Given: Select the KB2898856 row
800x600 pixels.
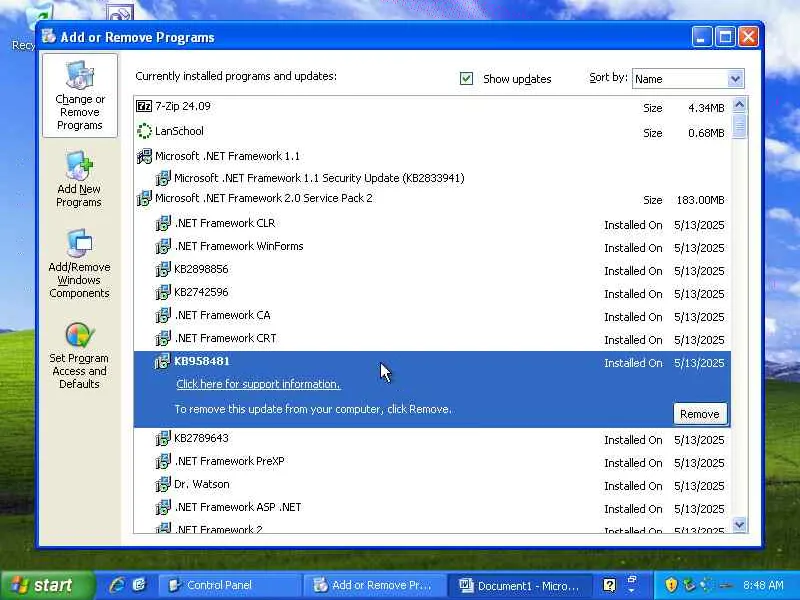Looking at the screenshot, I should pyautogui.click(x=432, y=269).
